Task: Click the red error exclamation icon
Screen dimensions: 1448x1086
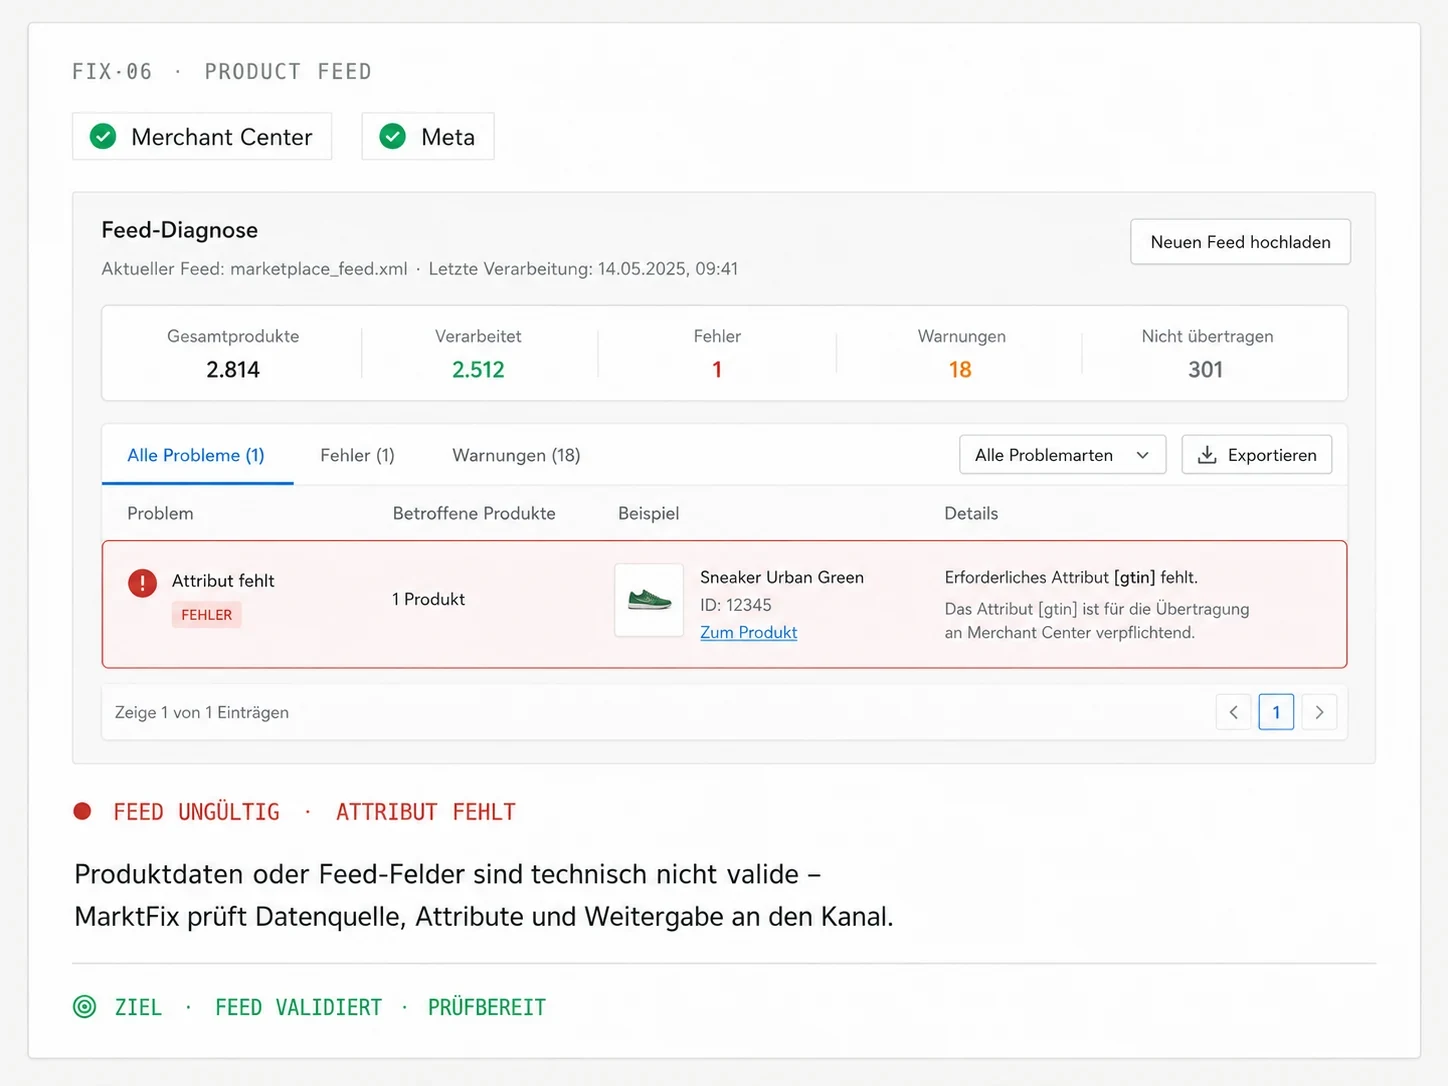Action: 143,583
